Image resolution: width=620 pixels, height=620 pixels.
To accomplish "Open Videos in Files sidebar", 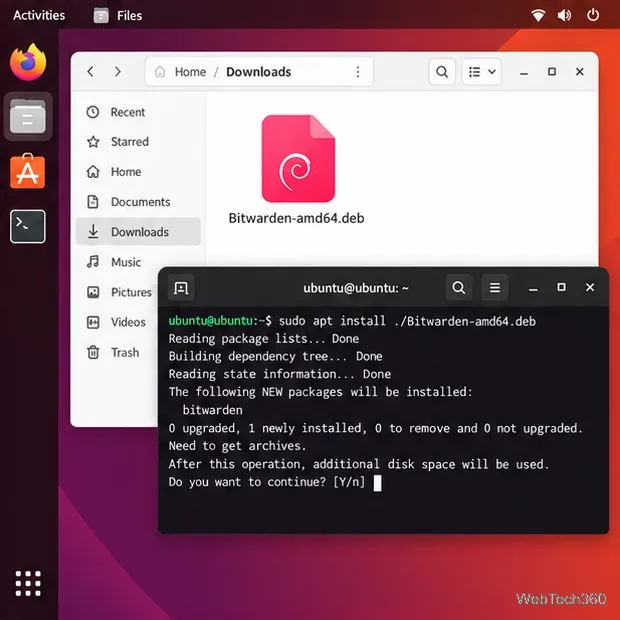I will [x=117, y=322].
